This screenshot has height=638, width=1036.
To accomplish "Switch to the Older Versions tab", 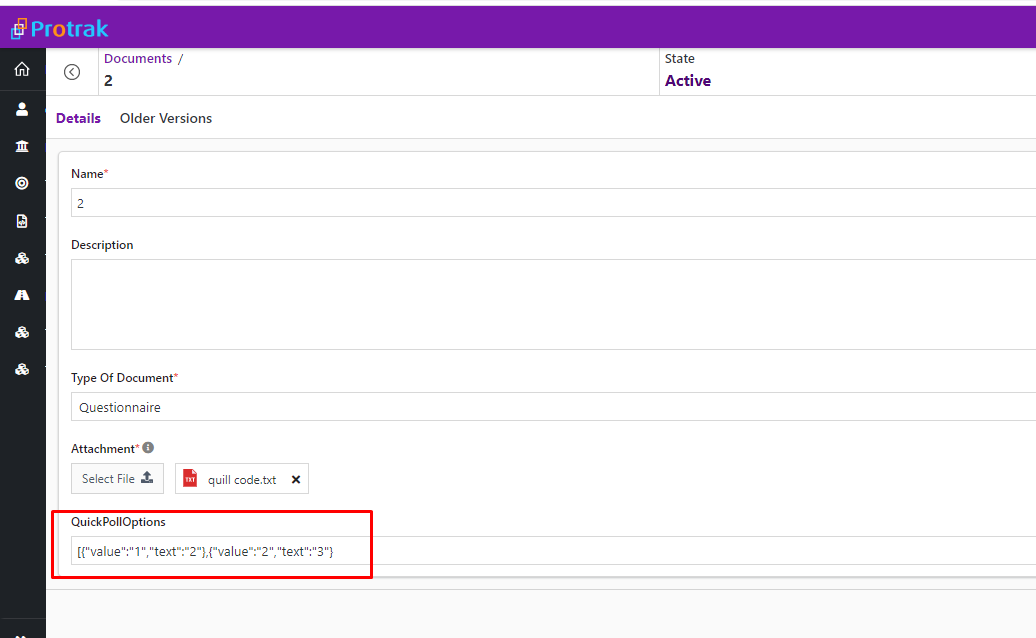I will point(166,118).
